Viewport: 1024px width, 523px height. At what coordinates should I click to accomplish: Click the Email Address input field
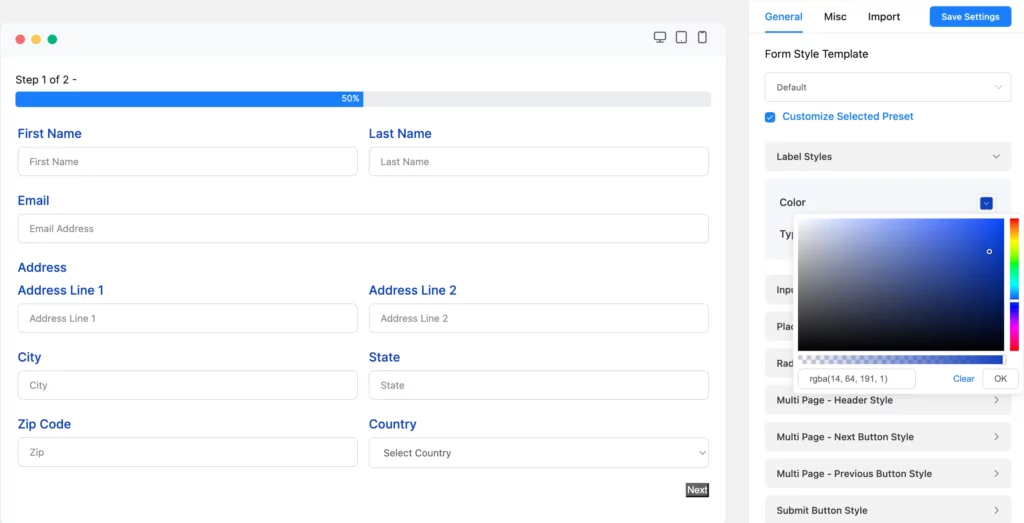pos(363,229)
